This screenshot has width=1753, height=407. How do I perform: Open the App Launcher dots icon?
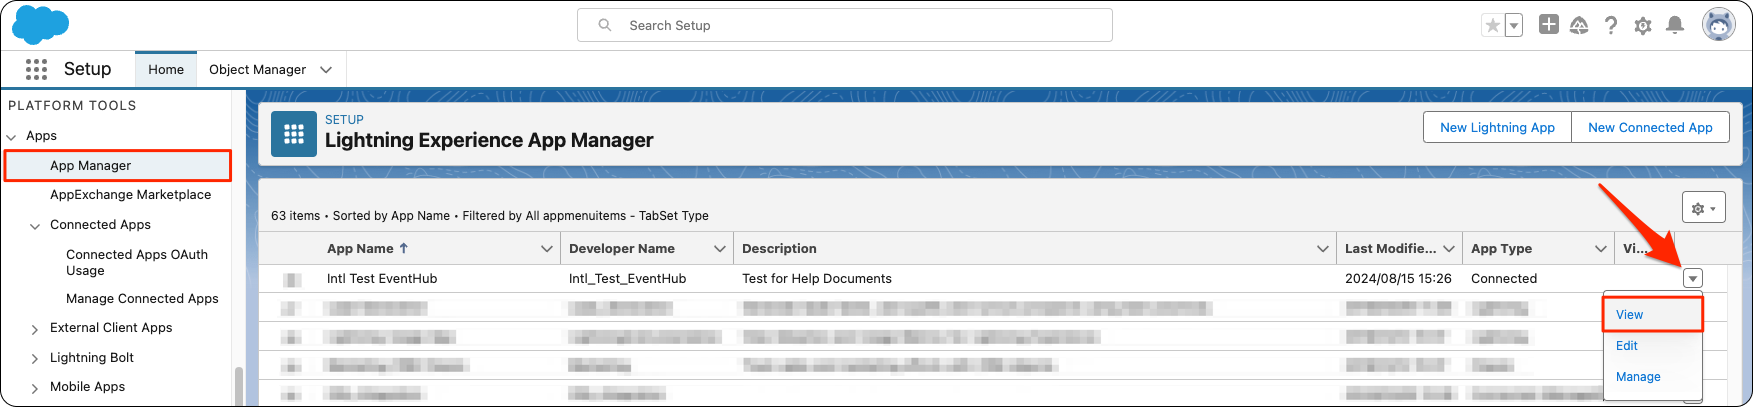pos(36,69)
